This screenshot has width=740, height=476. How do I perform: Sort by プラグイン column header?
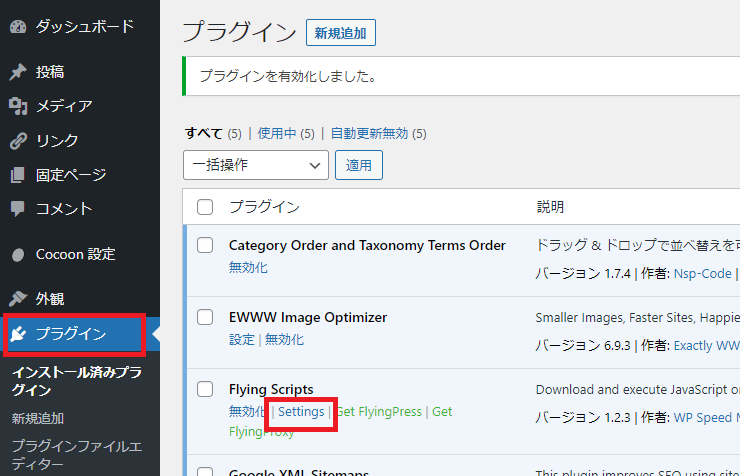[264, 207]
